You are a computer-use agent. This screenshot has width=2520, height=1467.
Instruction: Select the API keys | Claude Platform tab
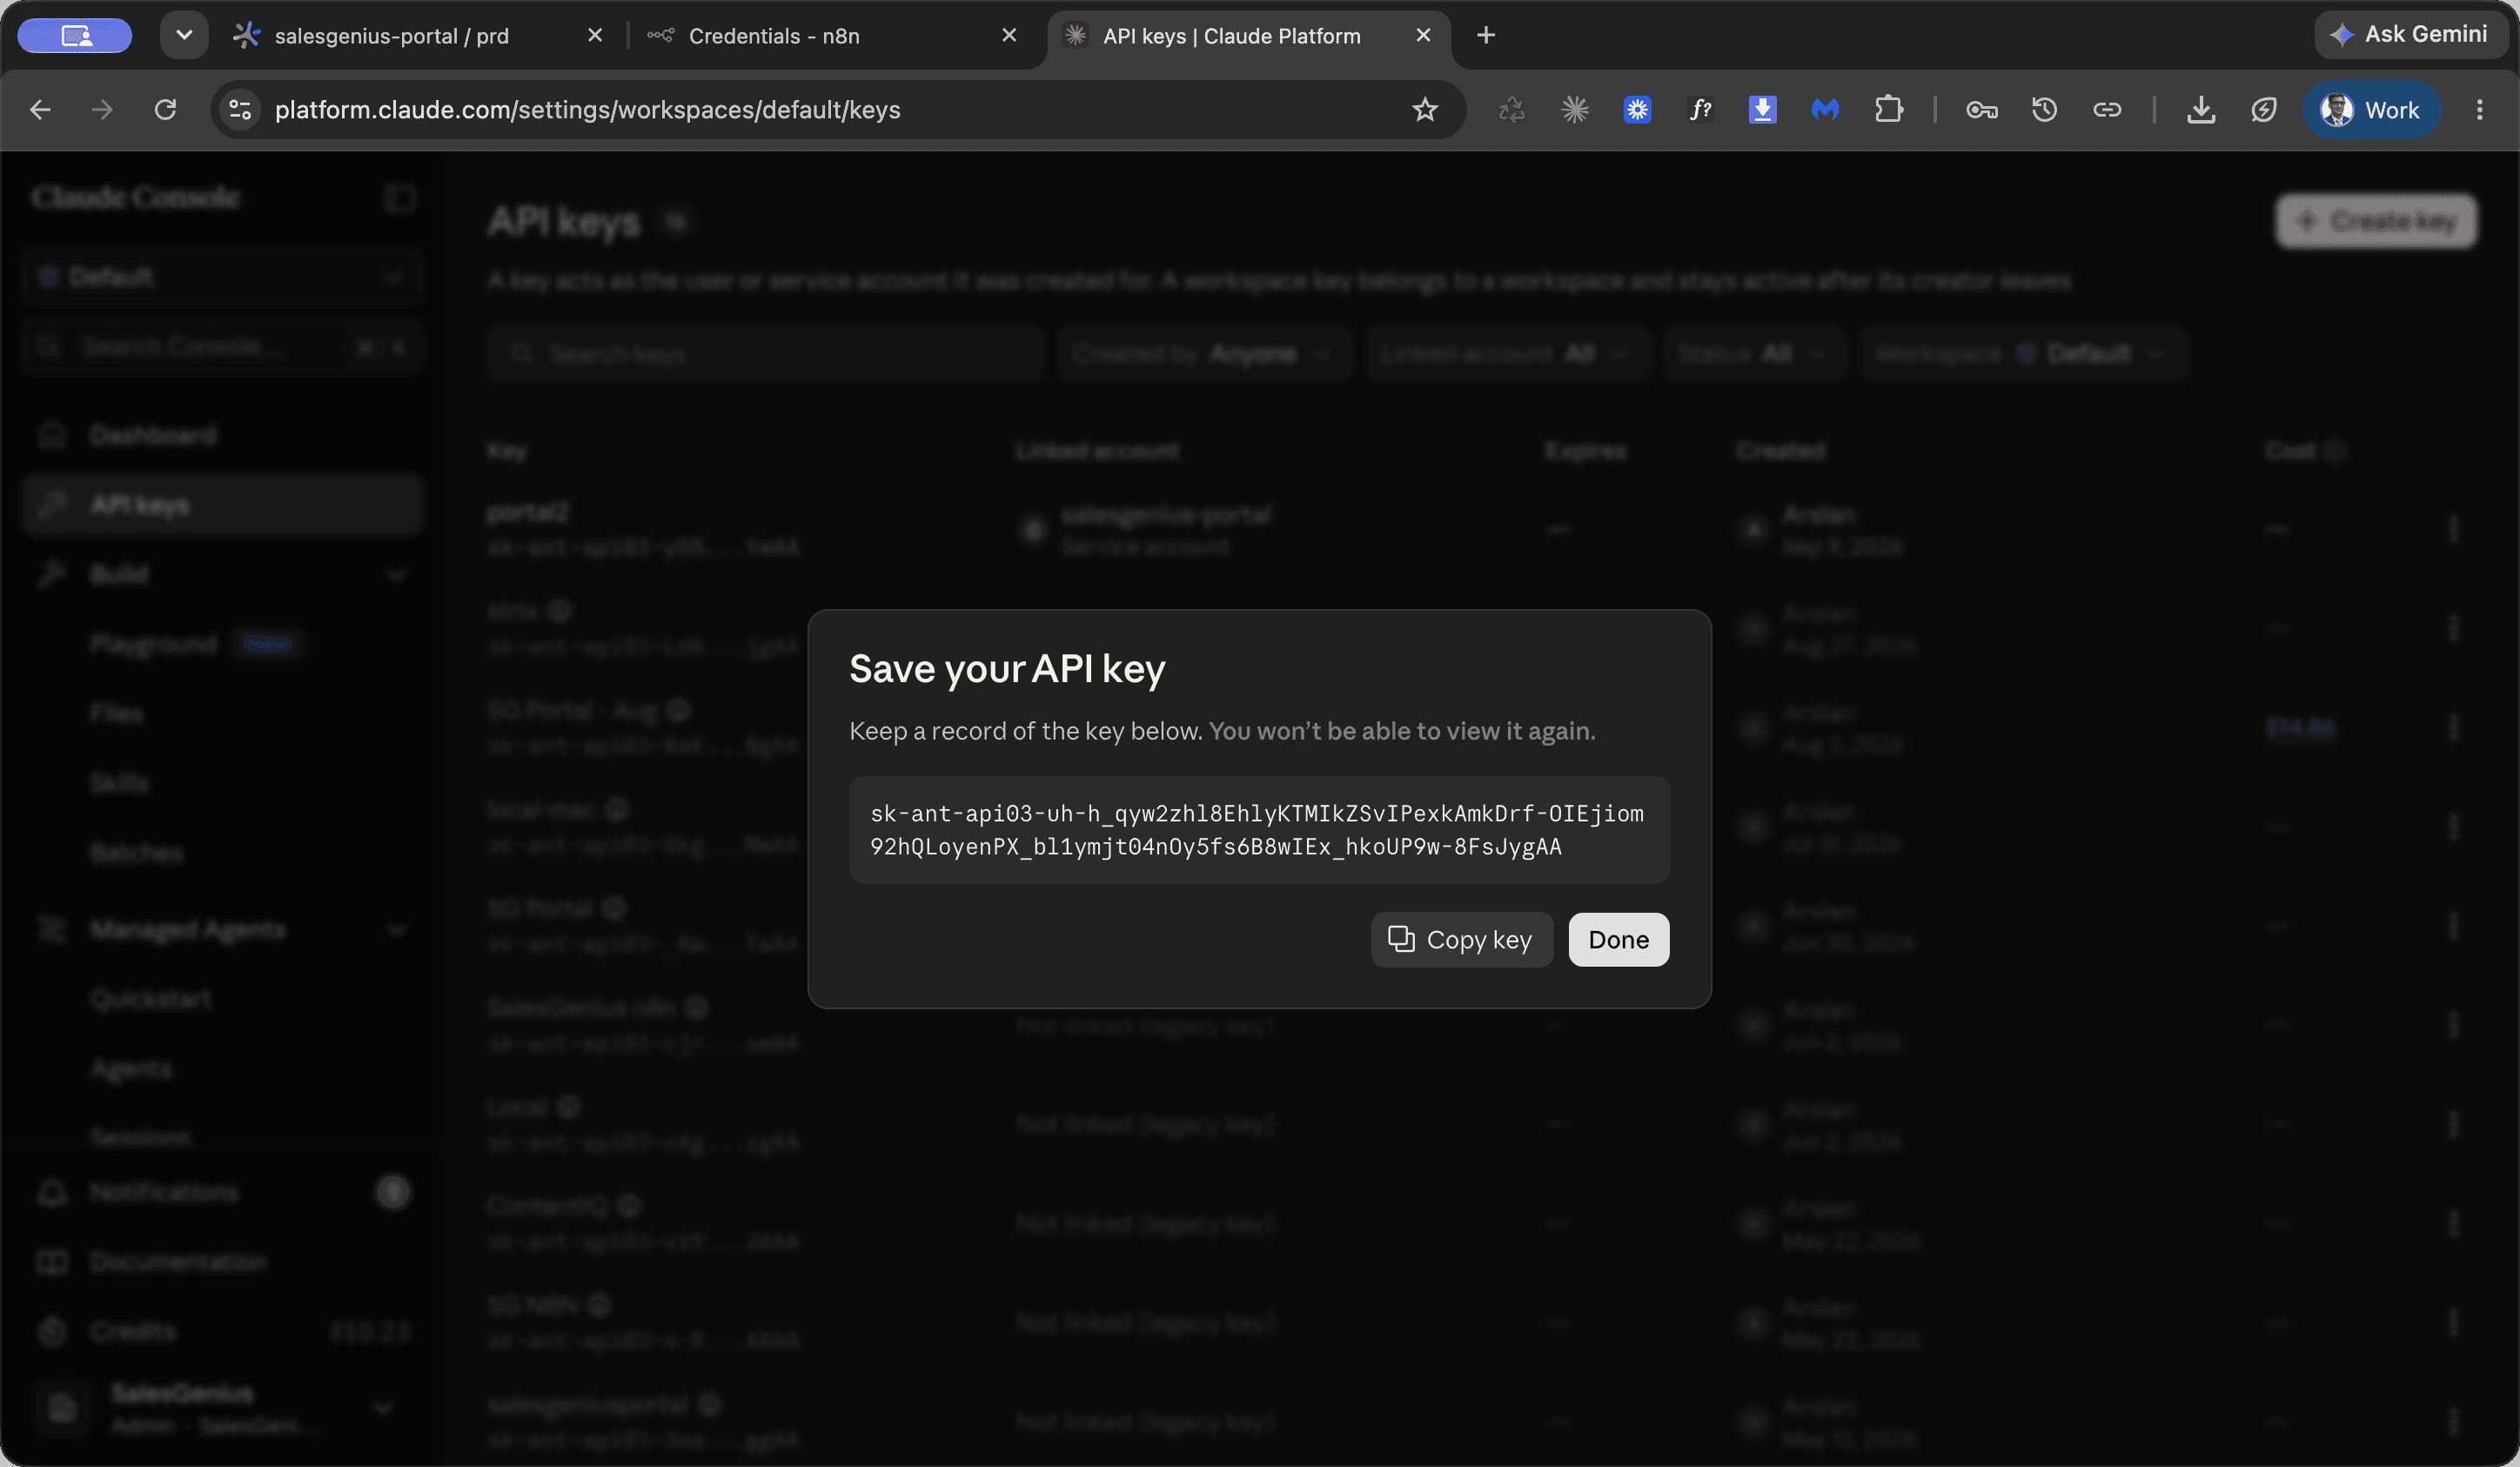[1231, 36]
